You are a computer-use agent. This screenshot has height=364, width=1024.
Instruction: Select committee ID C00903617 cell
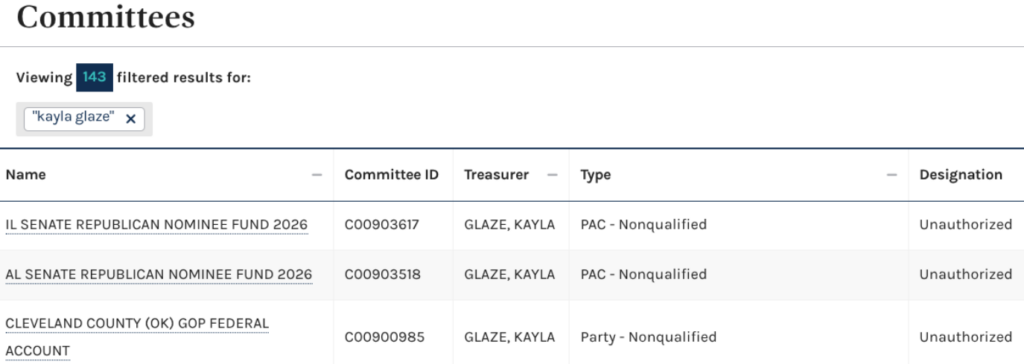coord(383,225)
